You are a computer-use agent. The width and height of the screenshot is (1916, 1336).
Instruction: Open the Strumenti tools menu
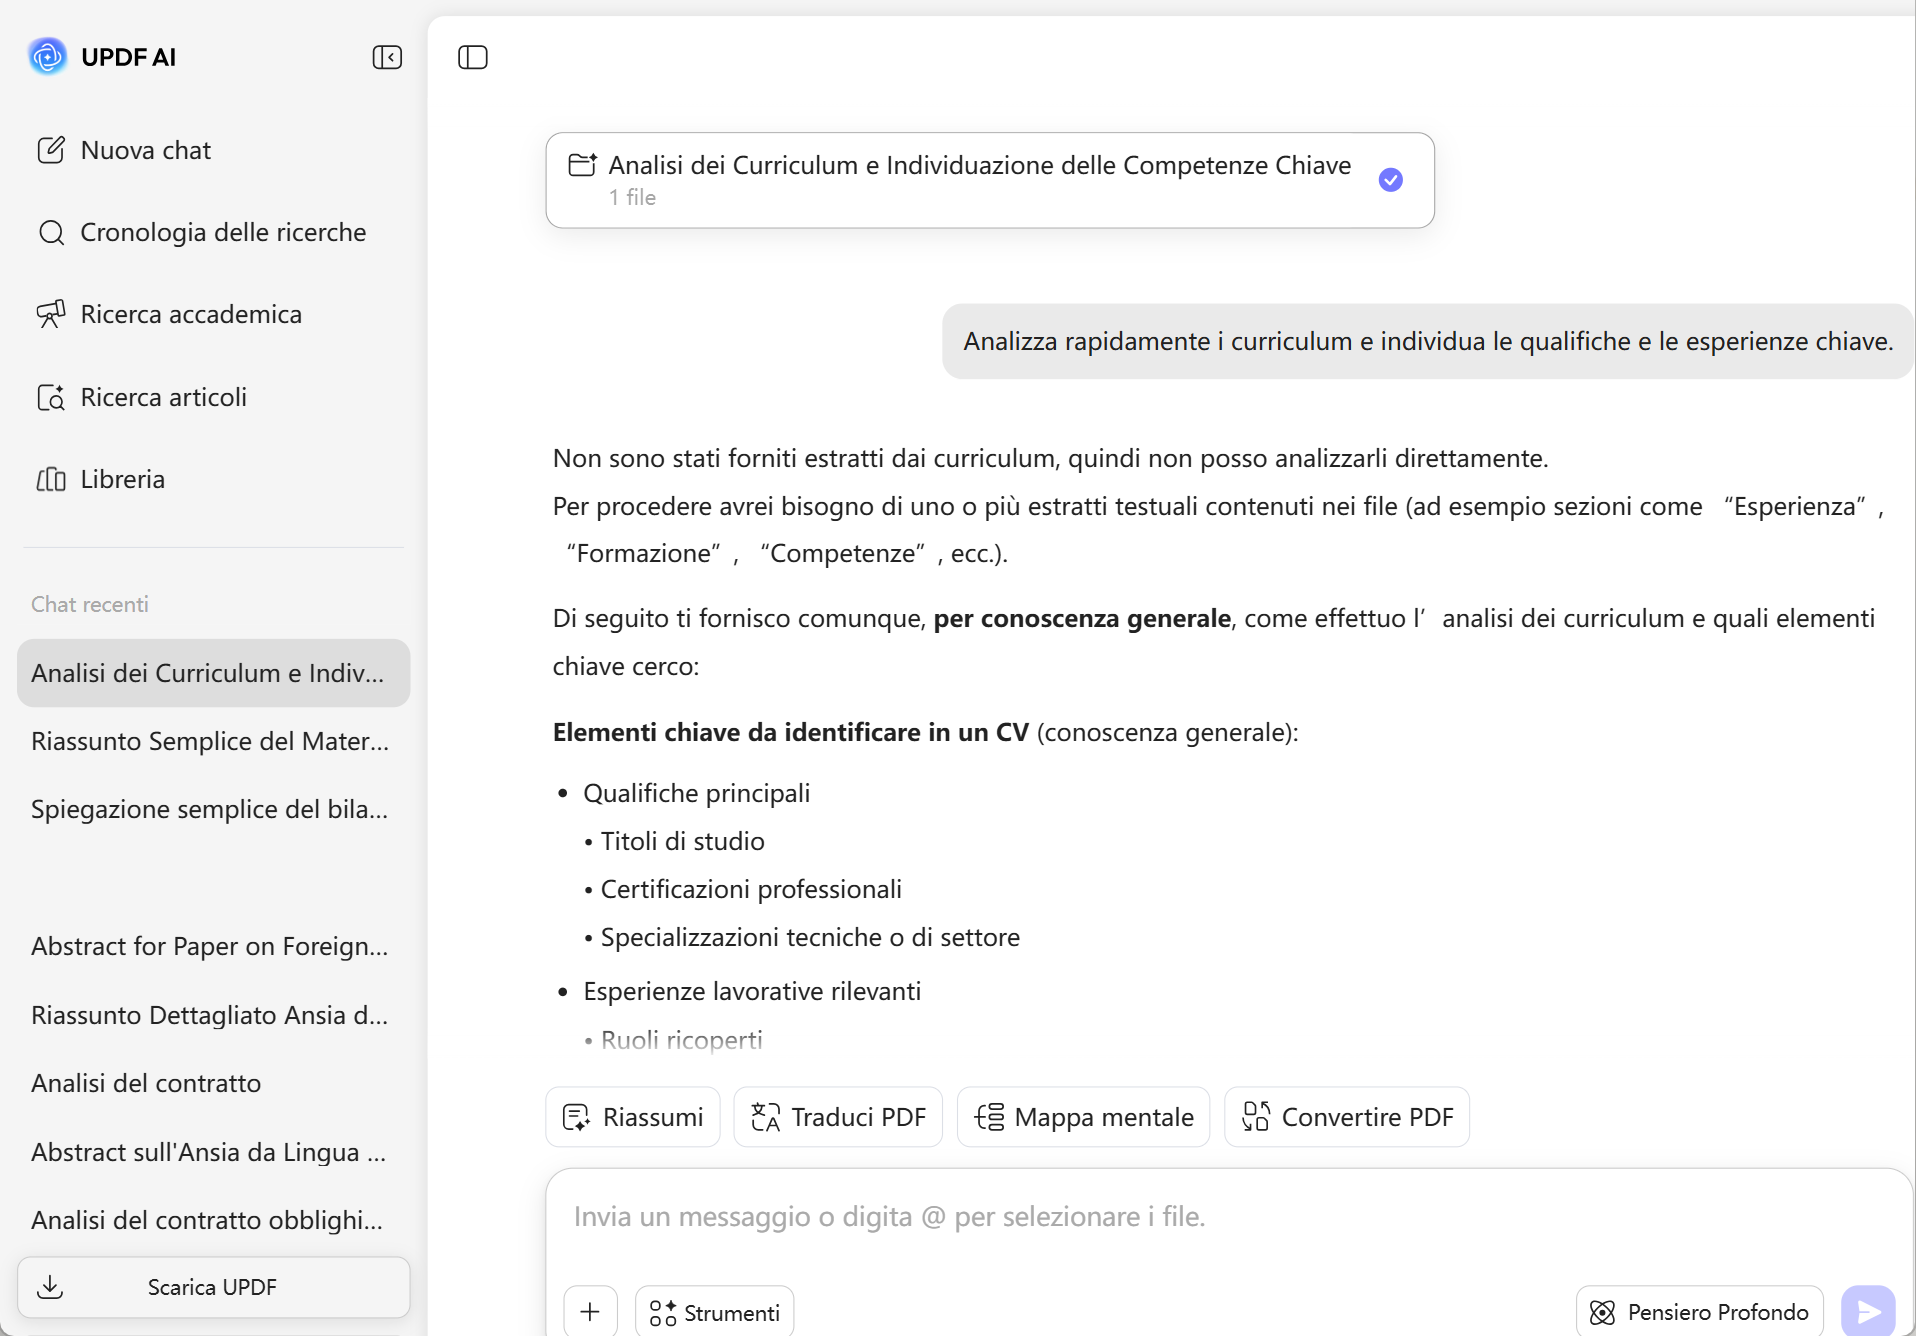tap(713, 1312)
